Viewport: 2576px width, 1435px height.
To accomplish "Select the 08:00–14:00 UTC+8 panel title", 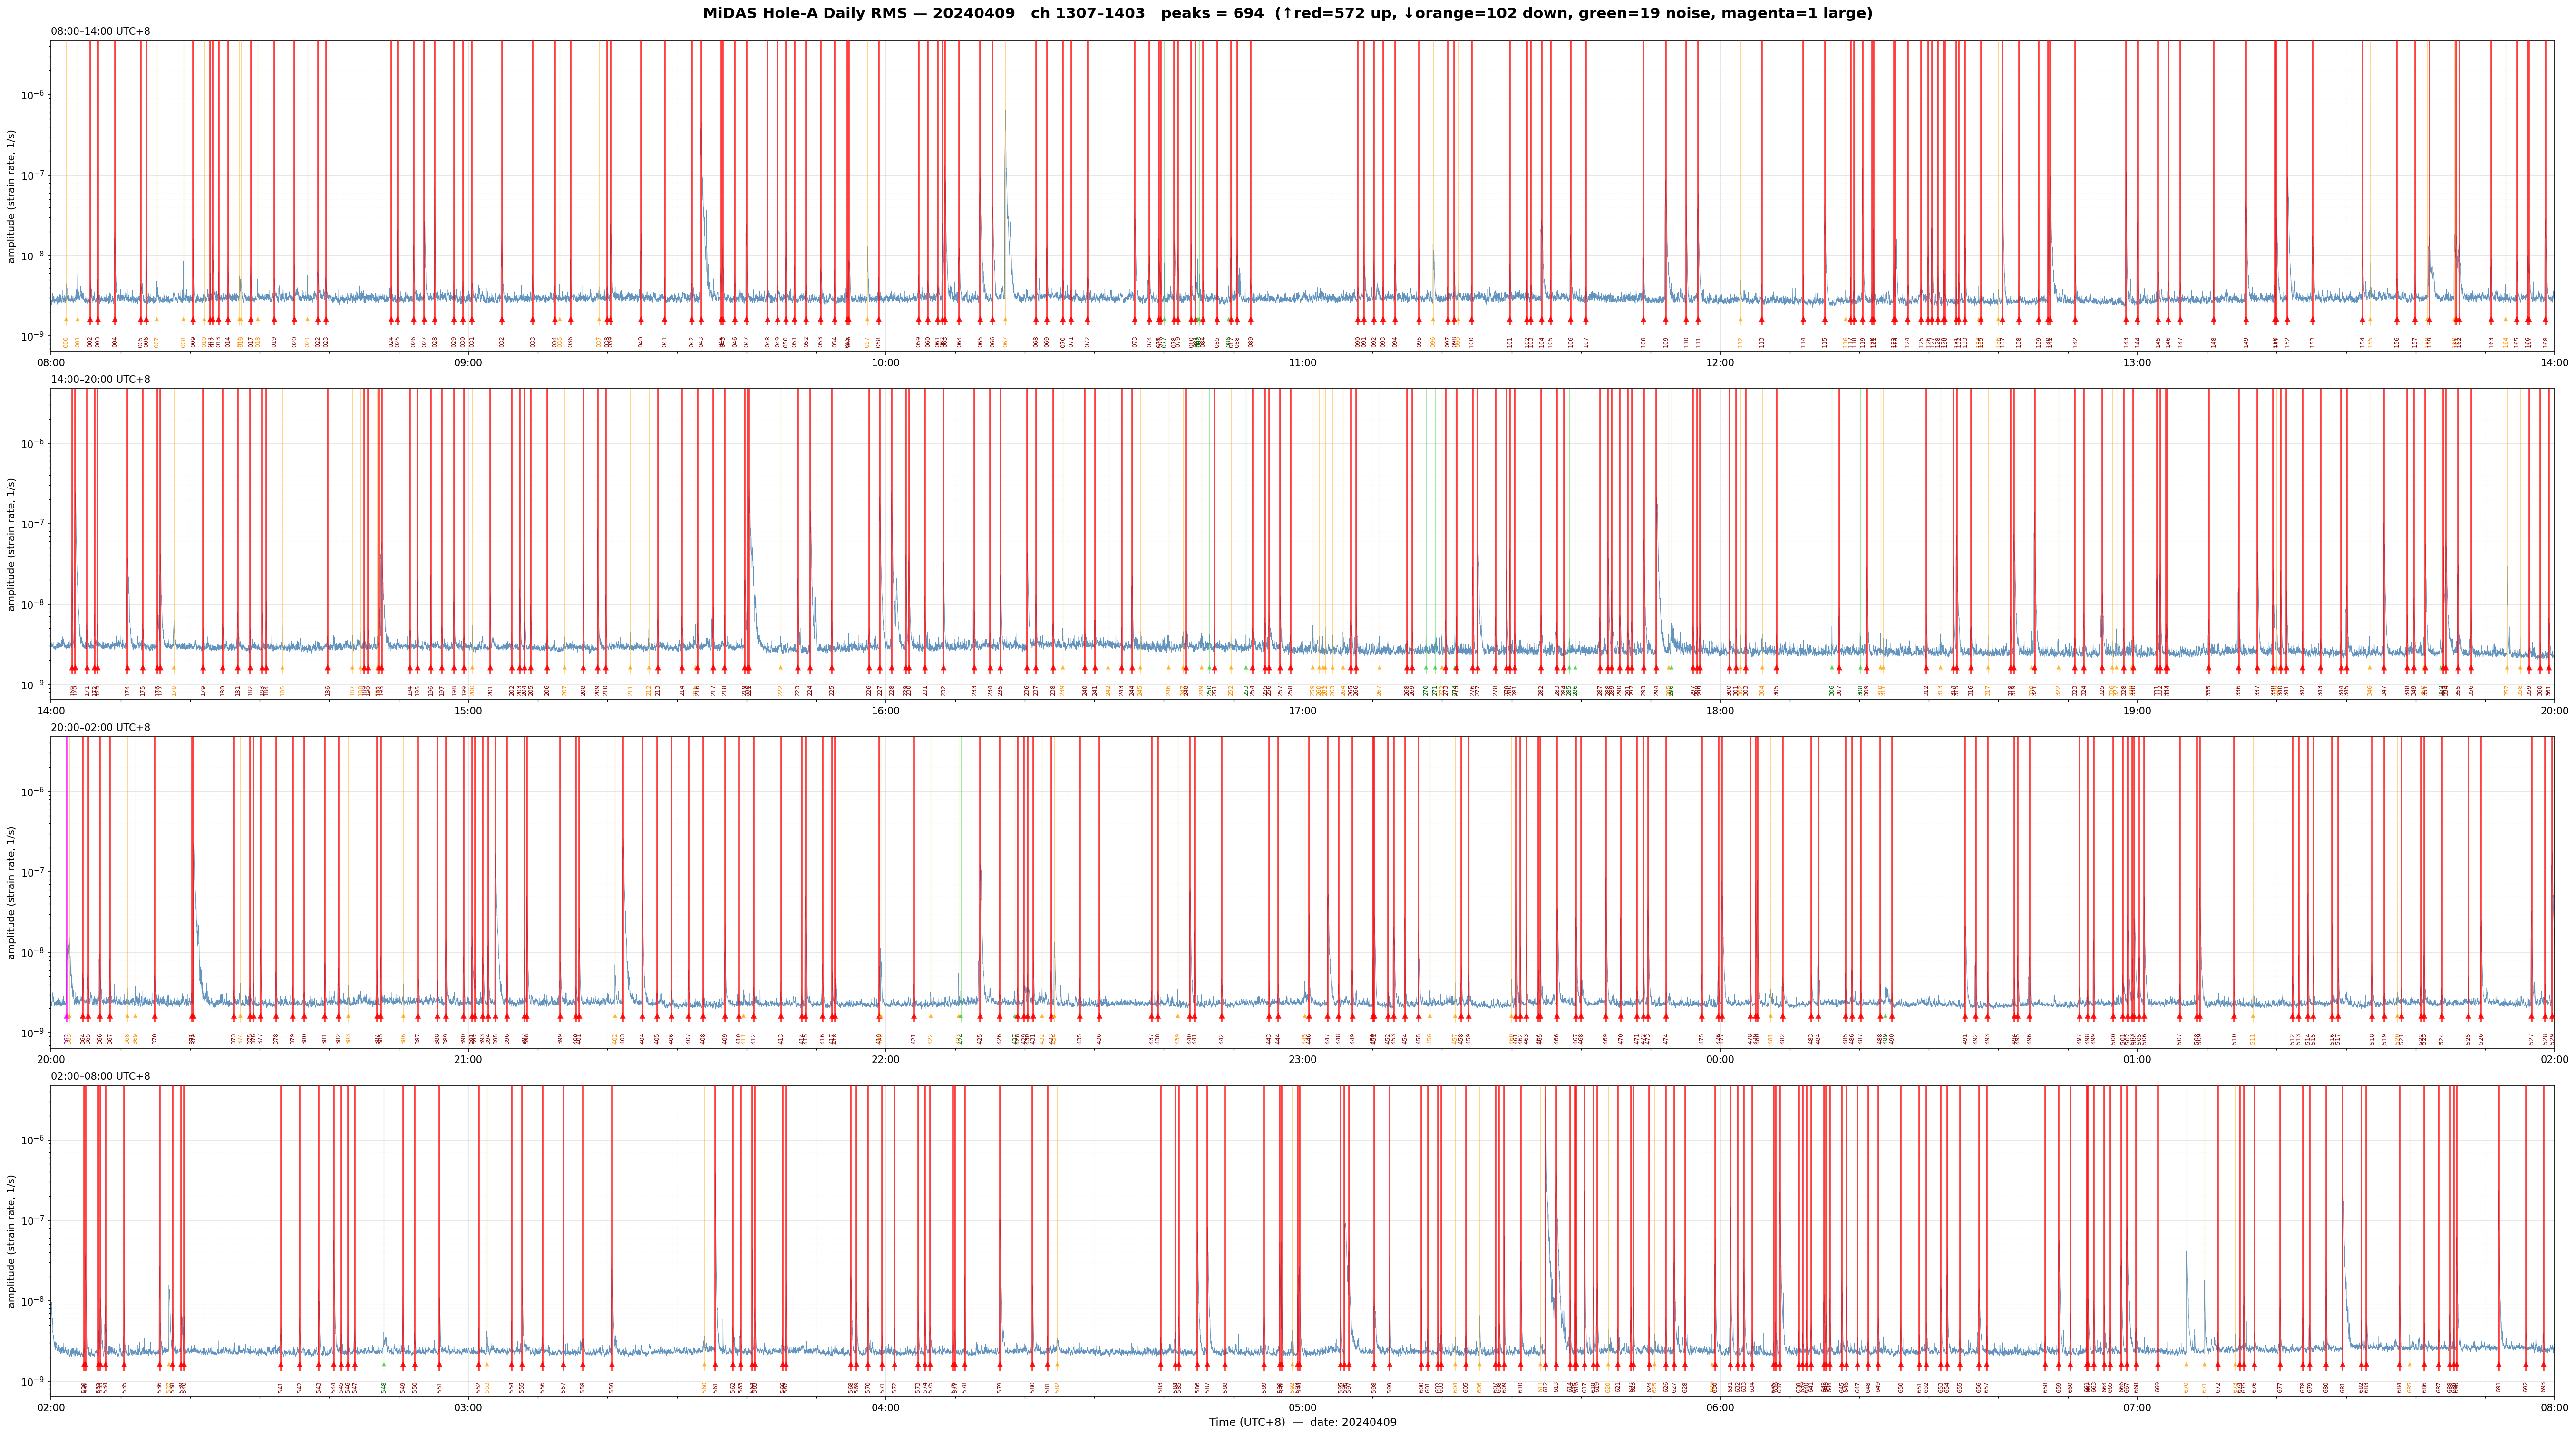I will (101, 31).
